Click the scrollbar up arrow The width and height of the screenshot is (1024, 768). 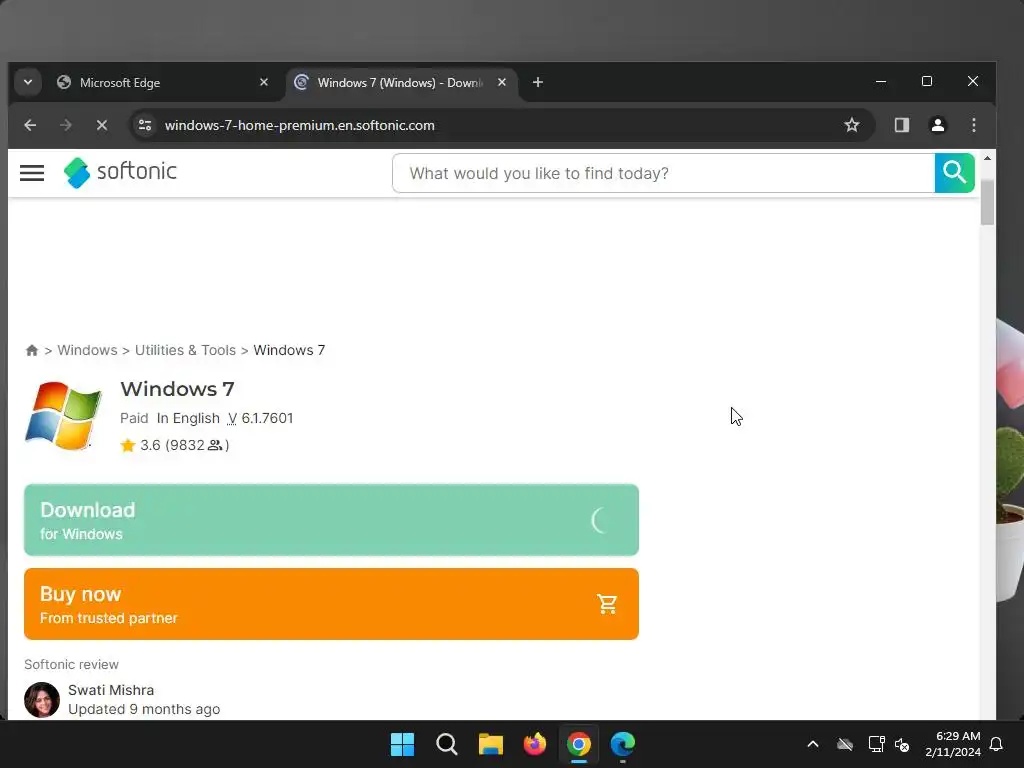tap(987, 159)
